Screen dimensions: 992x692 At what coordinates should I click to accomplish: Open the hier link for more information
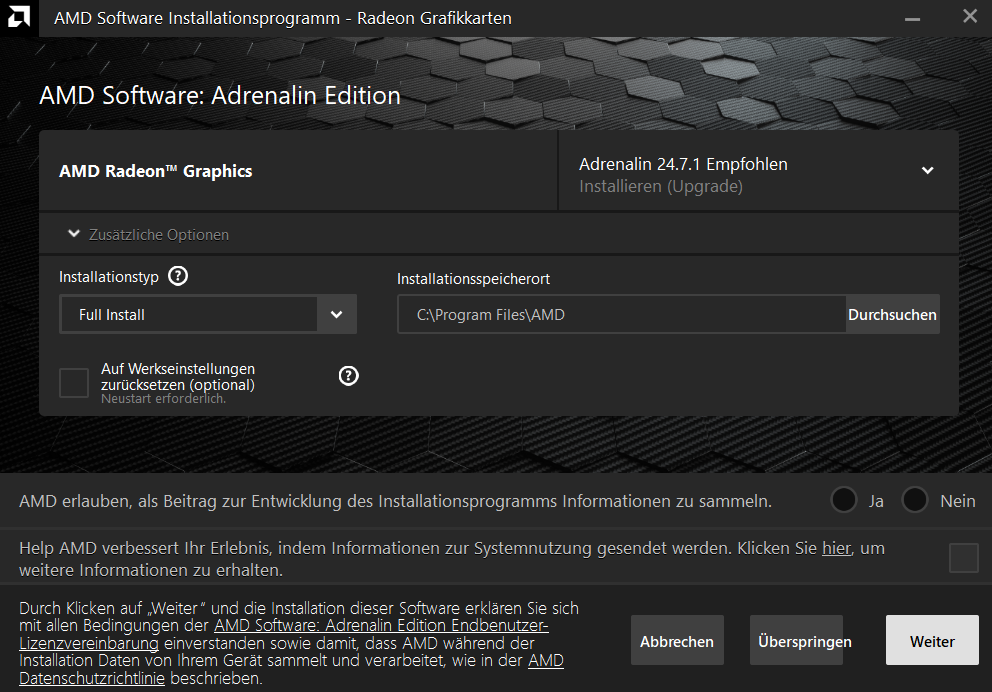pyautogui.click(x=836, y=548)
